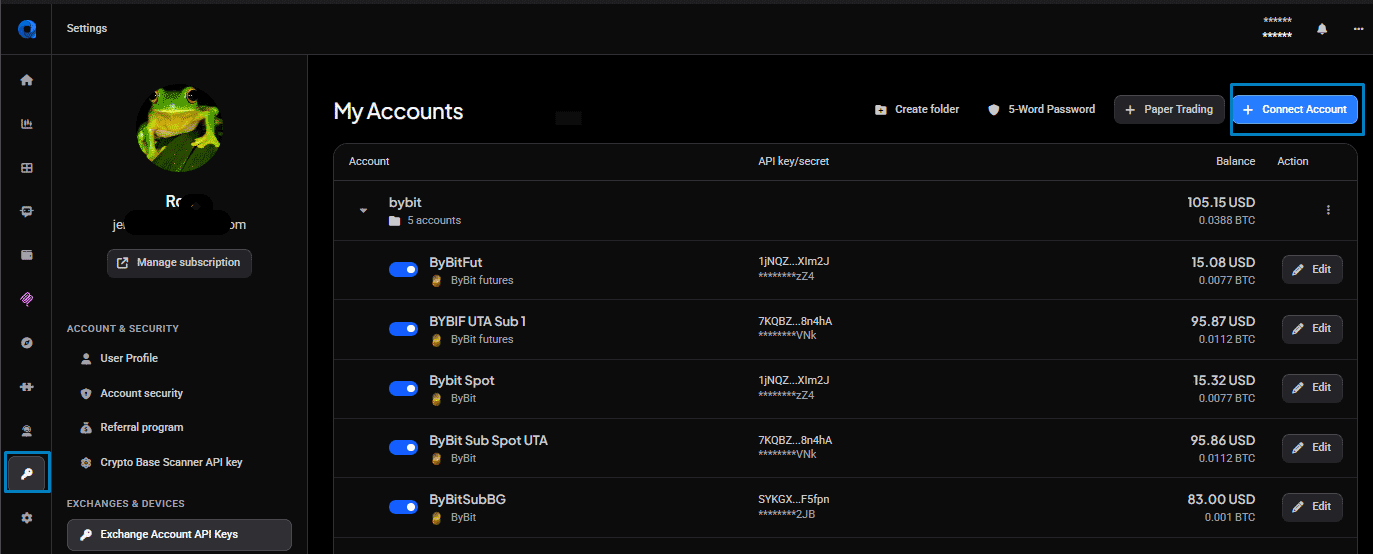Toggle the BYBIF UTA Sub 1 switch
Viewport: 1373px width, 554px height.
[x=403, y=329]
